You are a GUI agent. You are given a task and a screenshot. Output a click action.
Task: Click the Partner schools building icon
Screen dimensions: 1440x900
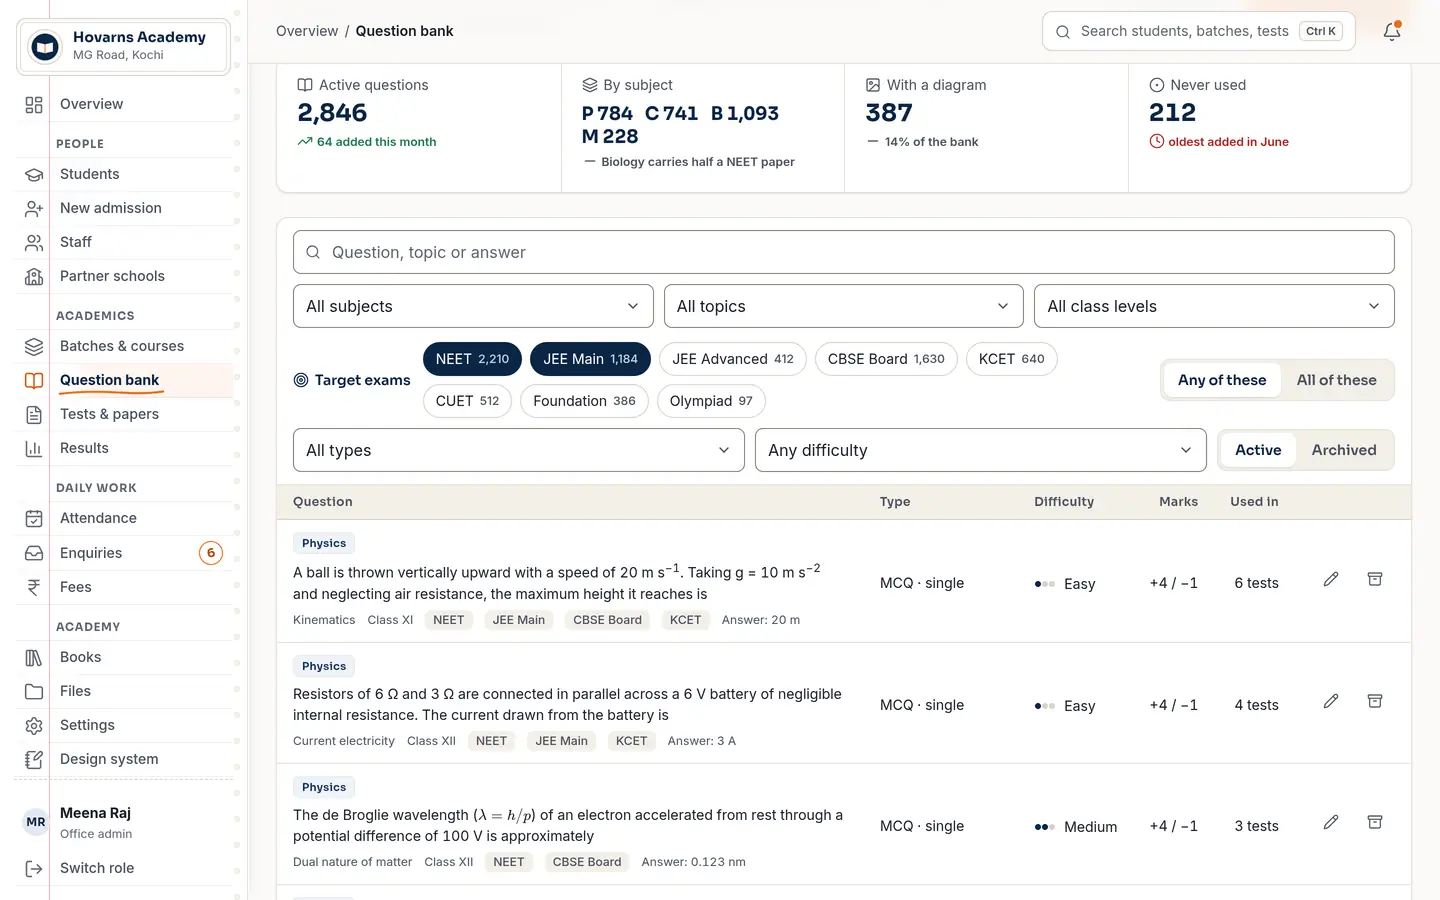tap(34, 276)
